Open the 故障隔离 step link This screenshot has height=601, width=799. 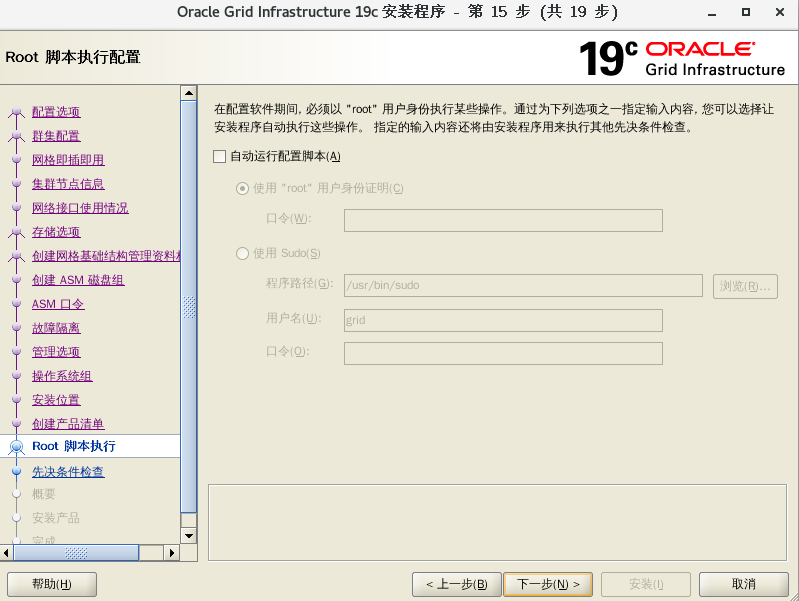tap(56, 328)
